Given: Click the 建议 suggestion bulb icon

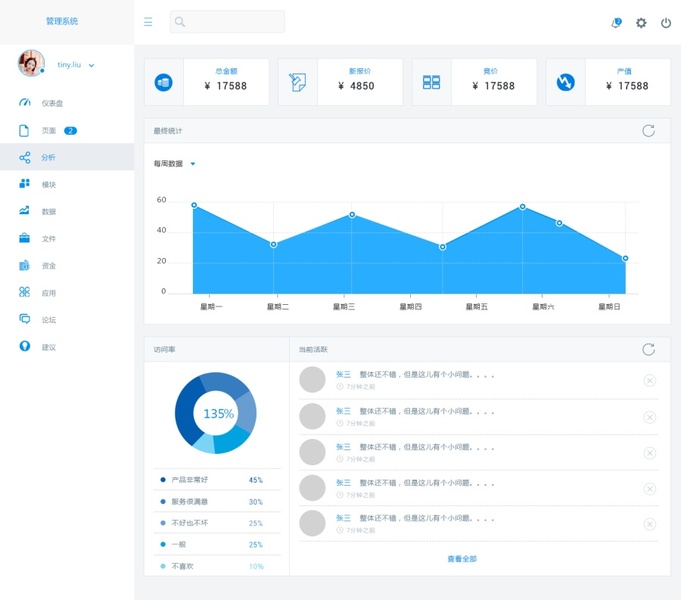Looking at the screenshot, I should 25,346.
